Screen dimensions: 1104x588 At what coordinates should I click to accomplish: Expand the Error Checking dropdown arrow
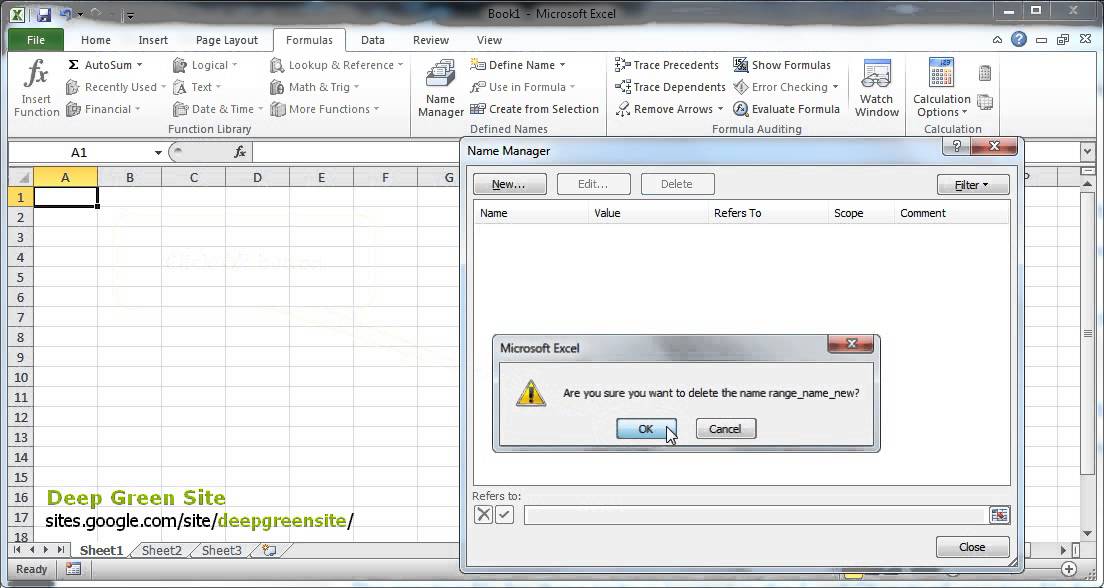(x=835, y=87)
